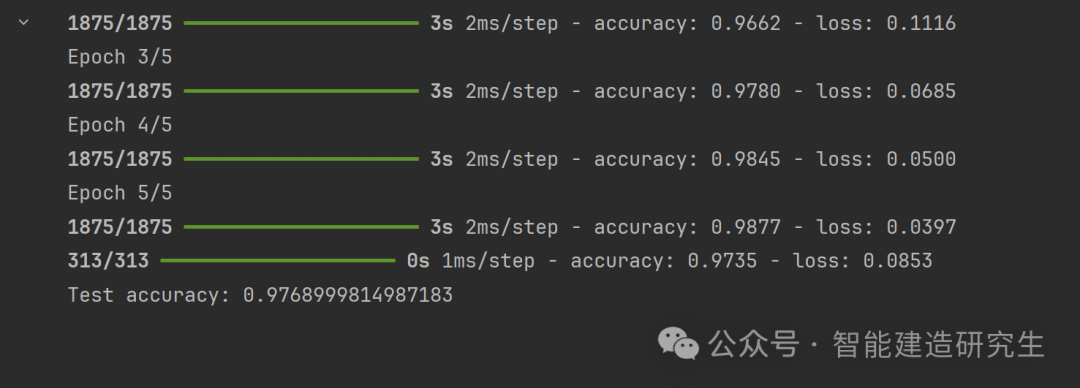Viewport: 1080px width, 388px height.
Task: Click the green progress bar beside accuracy 0.9780
Action: (x=301, y=91)
